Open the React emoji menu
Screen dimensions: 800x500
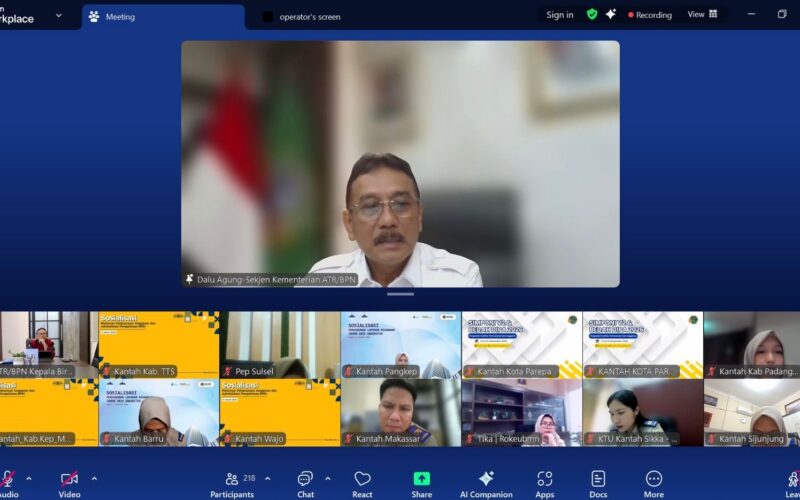[362, 481]
